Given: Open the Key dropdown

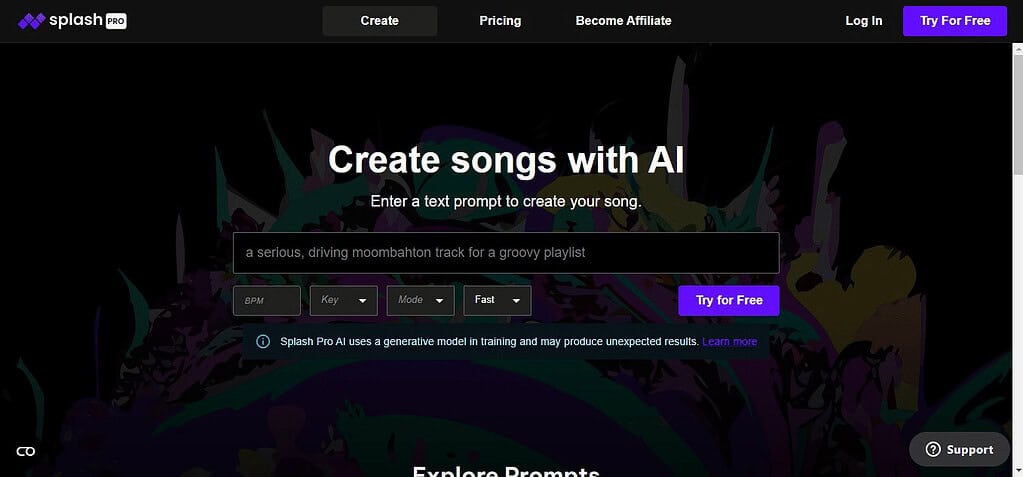Looking at the screenshot, I should point(344,300).
